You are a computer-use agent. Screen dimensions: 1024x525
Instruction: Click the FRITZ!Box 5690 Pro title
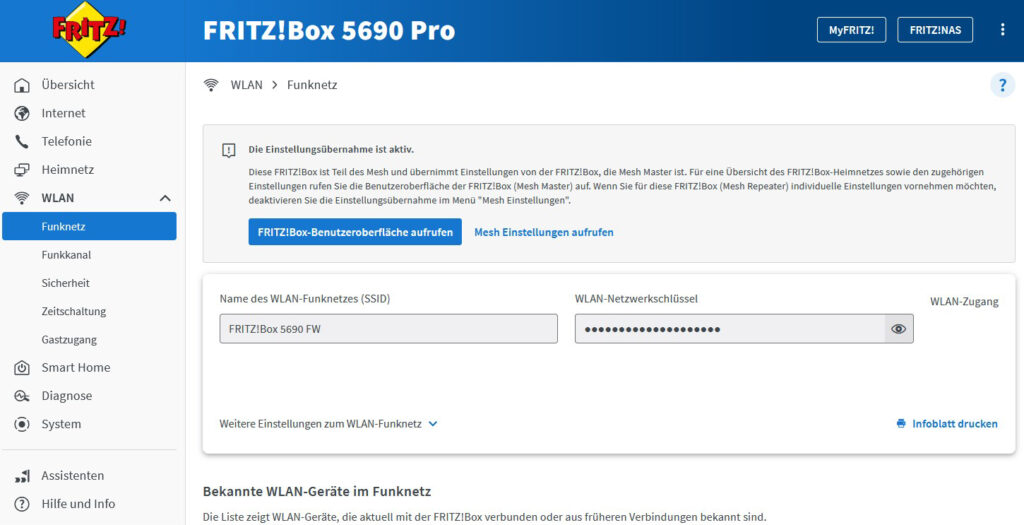329,30
